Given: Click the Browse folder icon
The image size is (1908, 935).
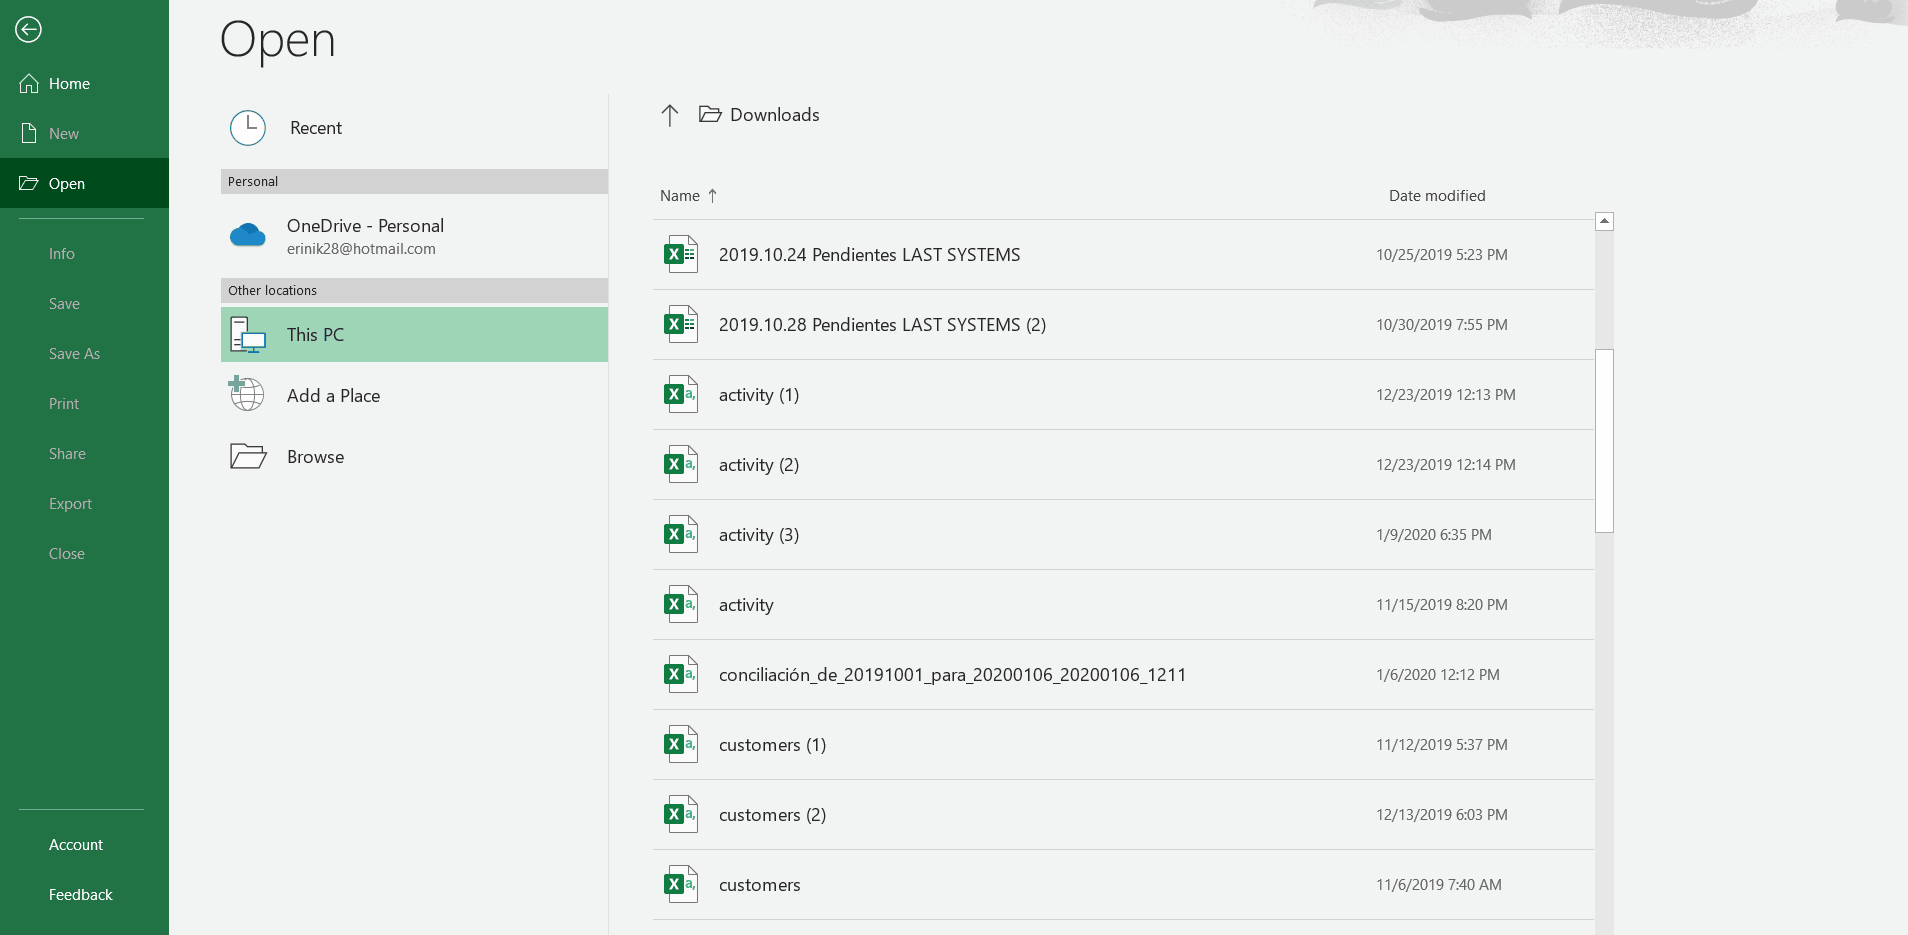Looking at the screenshot, I should click(x=247, y=456).
